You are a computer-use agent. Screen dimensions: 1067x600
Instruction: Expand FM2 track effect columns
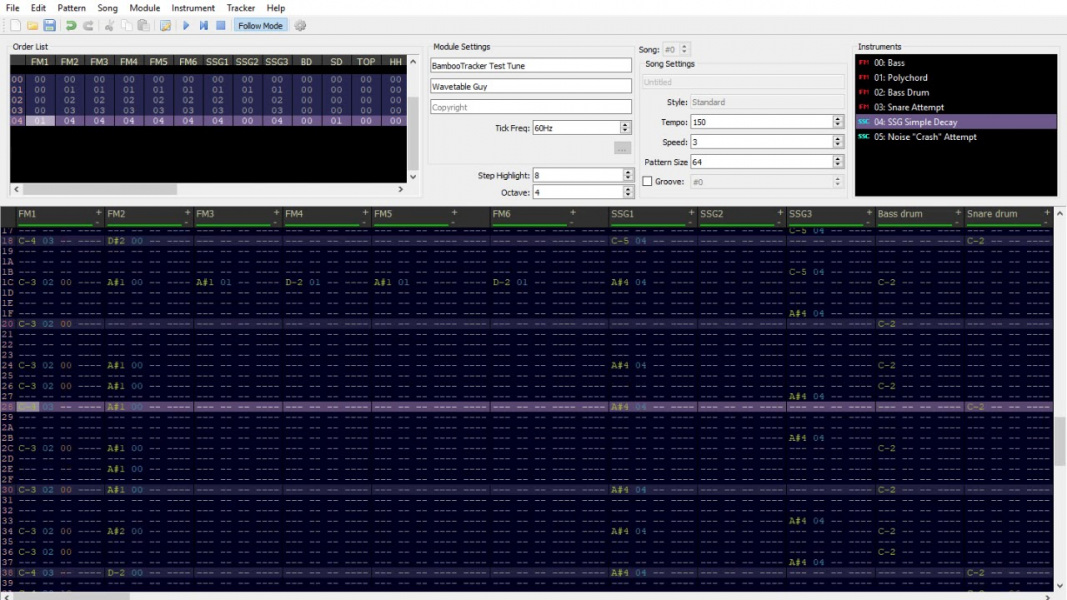click(187, 213)
